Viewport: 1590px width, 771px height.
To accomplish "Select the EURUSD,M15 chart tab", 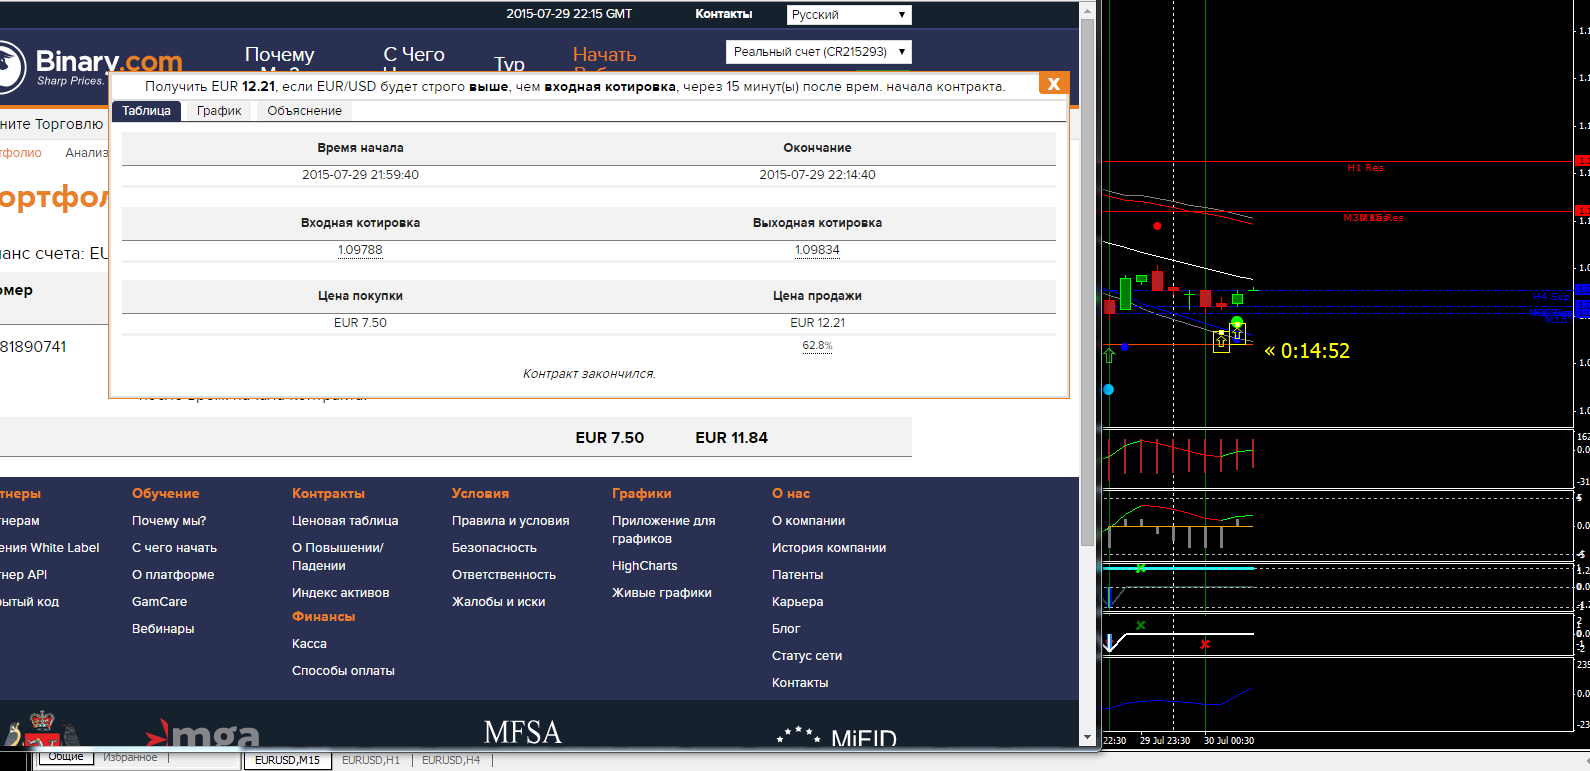I will coord(287,760).
